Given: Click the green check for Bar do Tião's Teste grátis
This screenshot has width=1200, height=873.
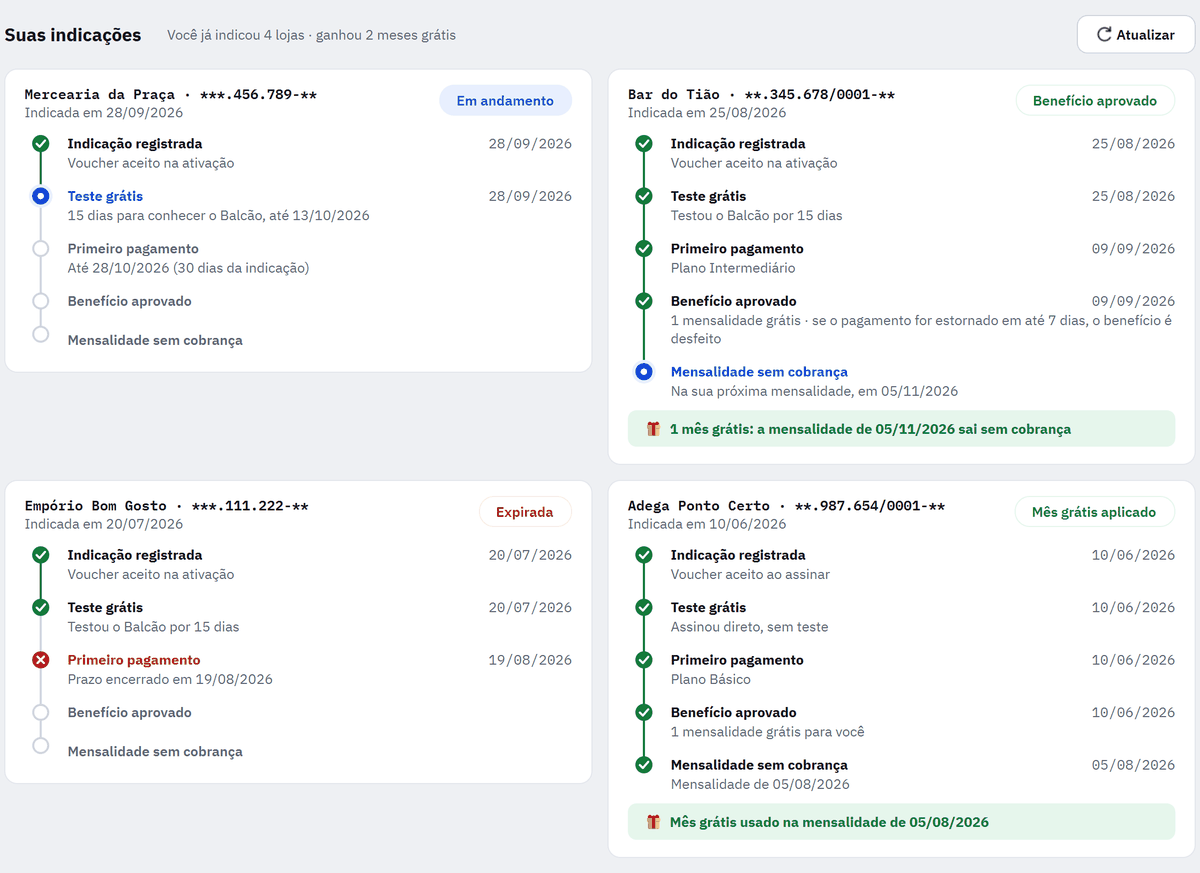Looking at the screenshot, I should coord(644,196).
